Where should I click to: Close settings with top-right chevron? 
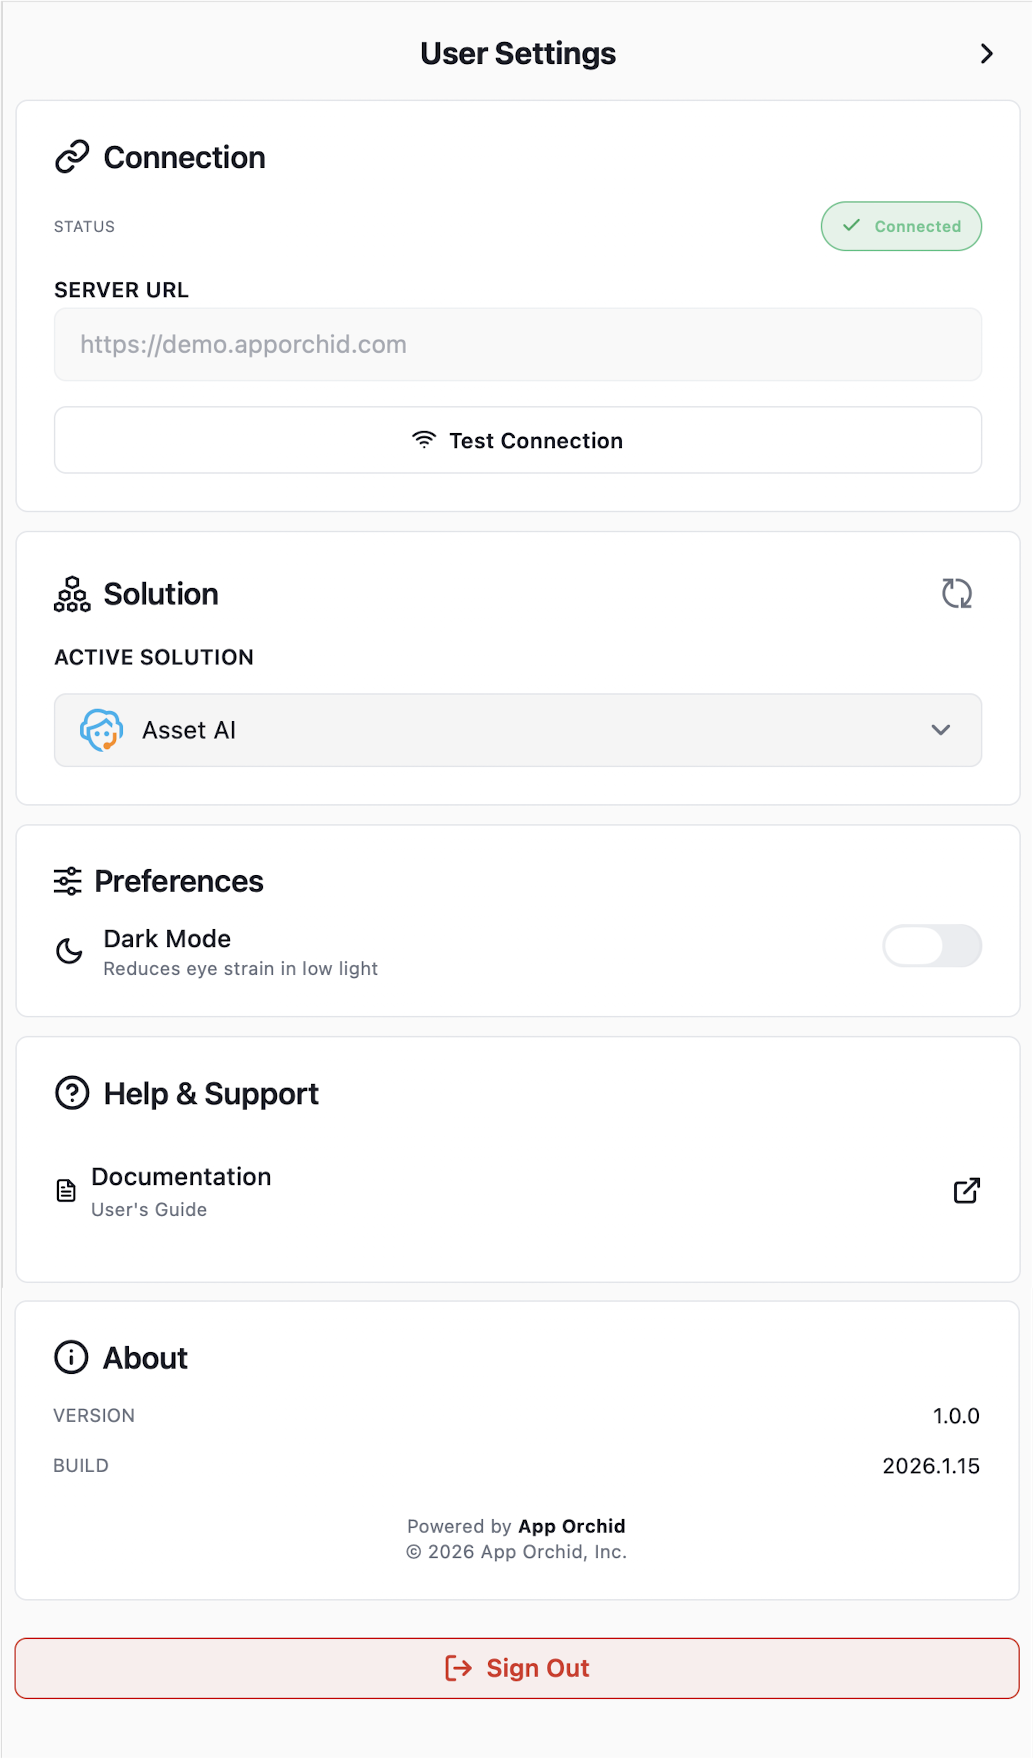pyautogui.click(x=987, y=54)
